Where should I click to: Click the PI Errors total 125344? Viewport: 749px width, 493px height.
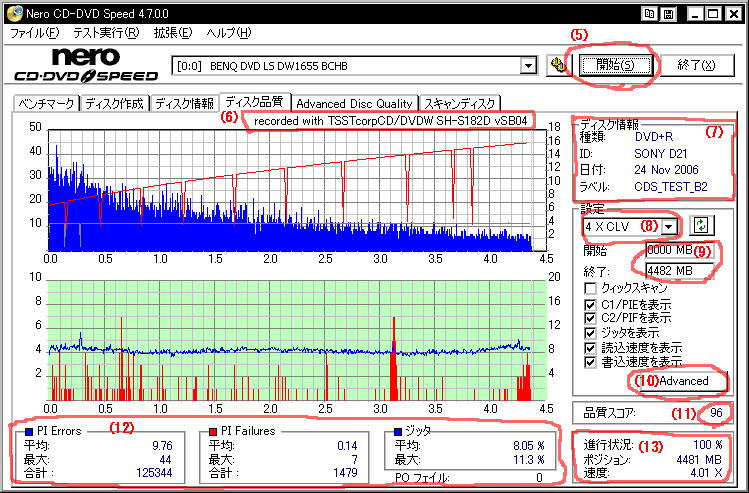[x=152, y=473]
